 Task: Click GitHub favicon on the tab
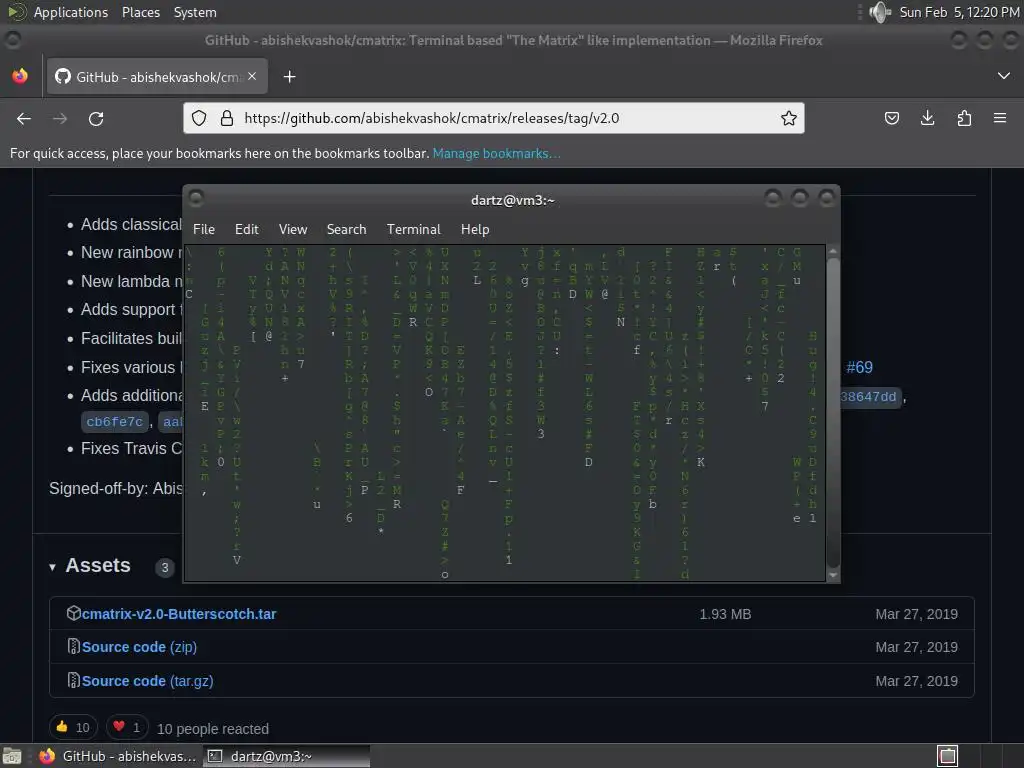tap(63, 76)
